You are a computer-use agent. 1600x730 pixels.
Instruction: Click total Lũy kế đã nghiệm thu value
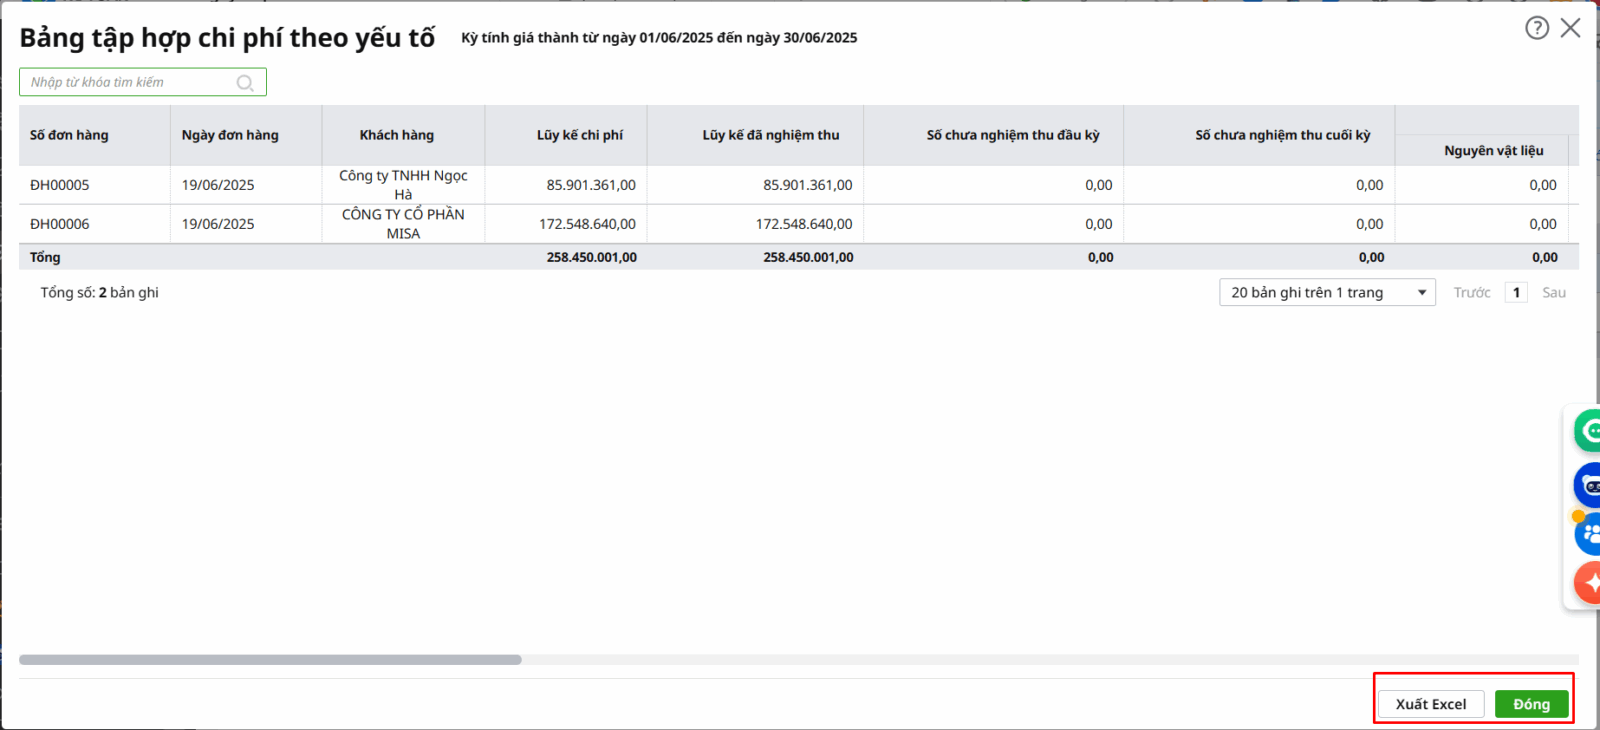(808, 257)
